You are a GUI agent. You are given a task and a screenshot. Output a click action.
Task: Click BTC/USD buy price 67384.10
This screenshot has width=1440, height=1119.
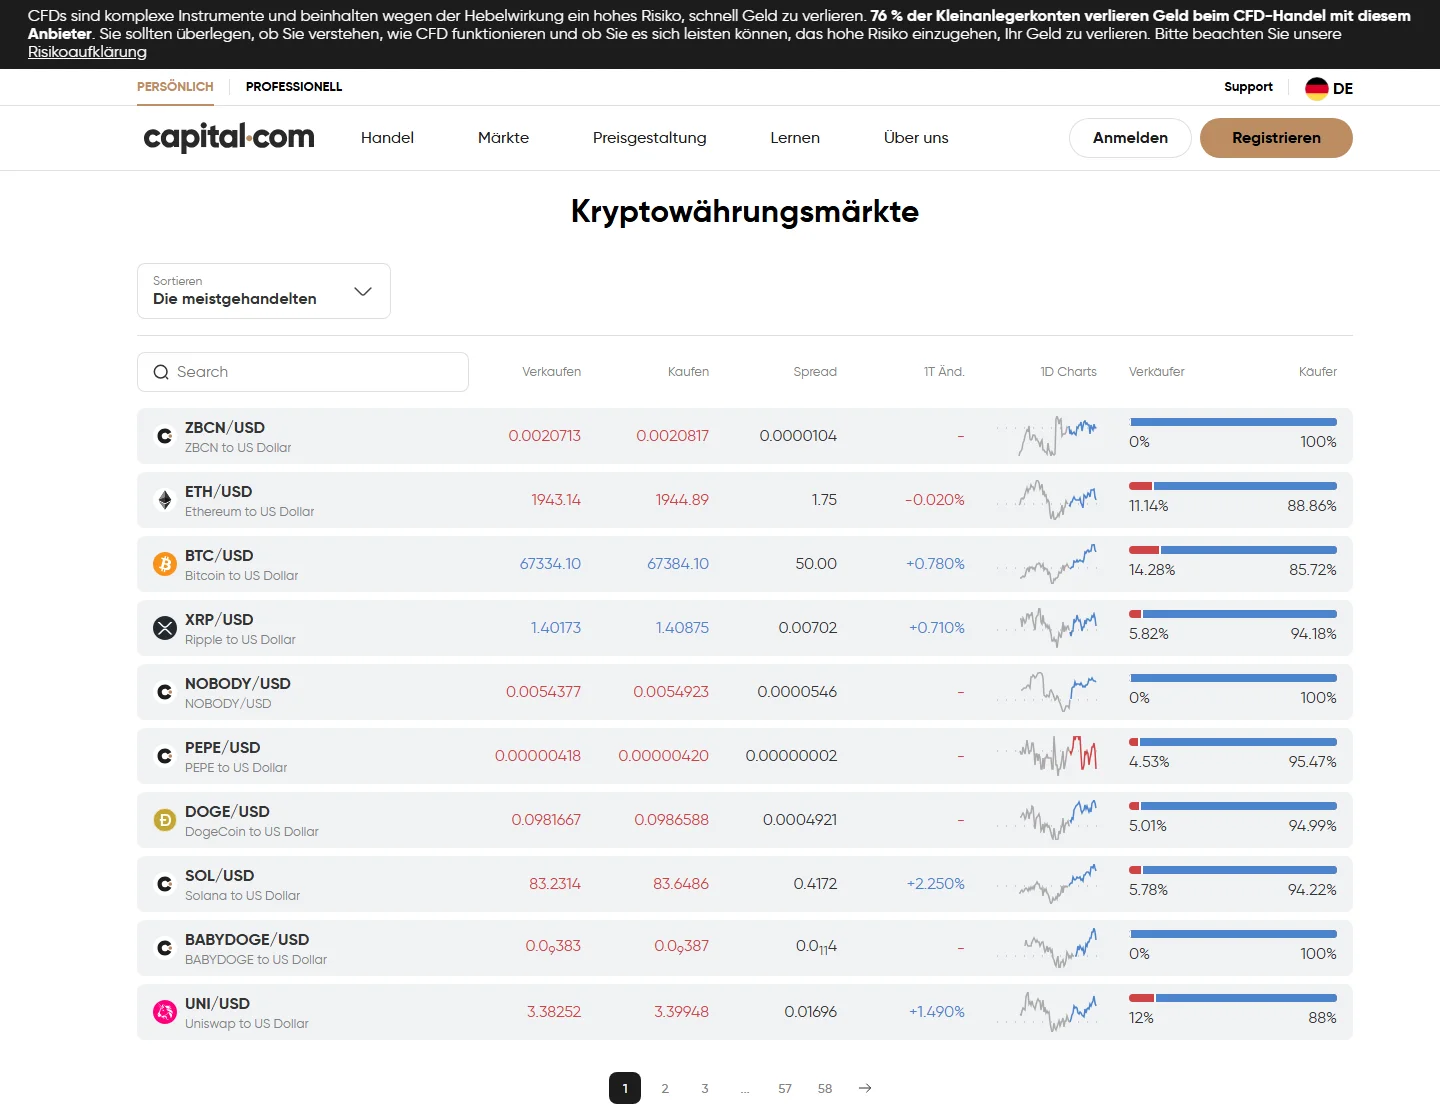pyautogui.click(x=678, y=564)
